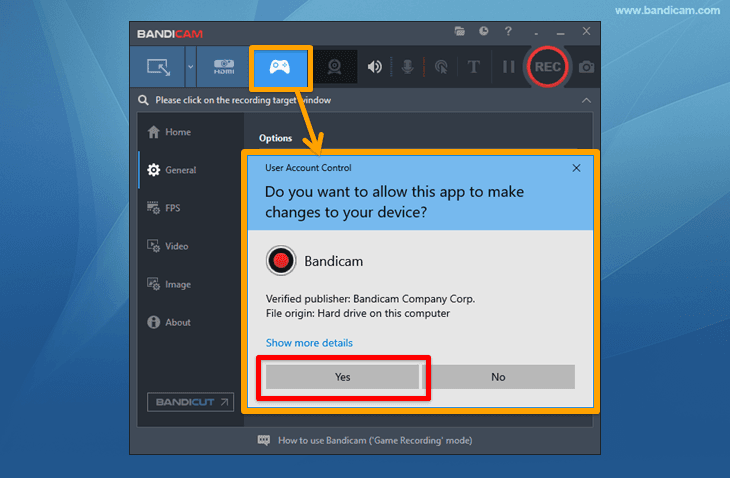Expand Show more details link
The width and height of the screenshot is (730, 478).
[309, 343]
